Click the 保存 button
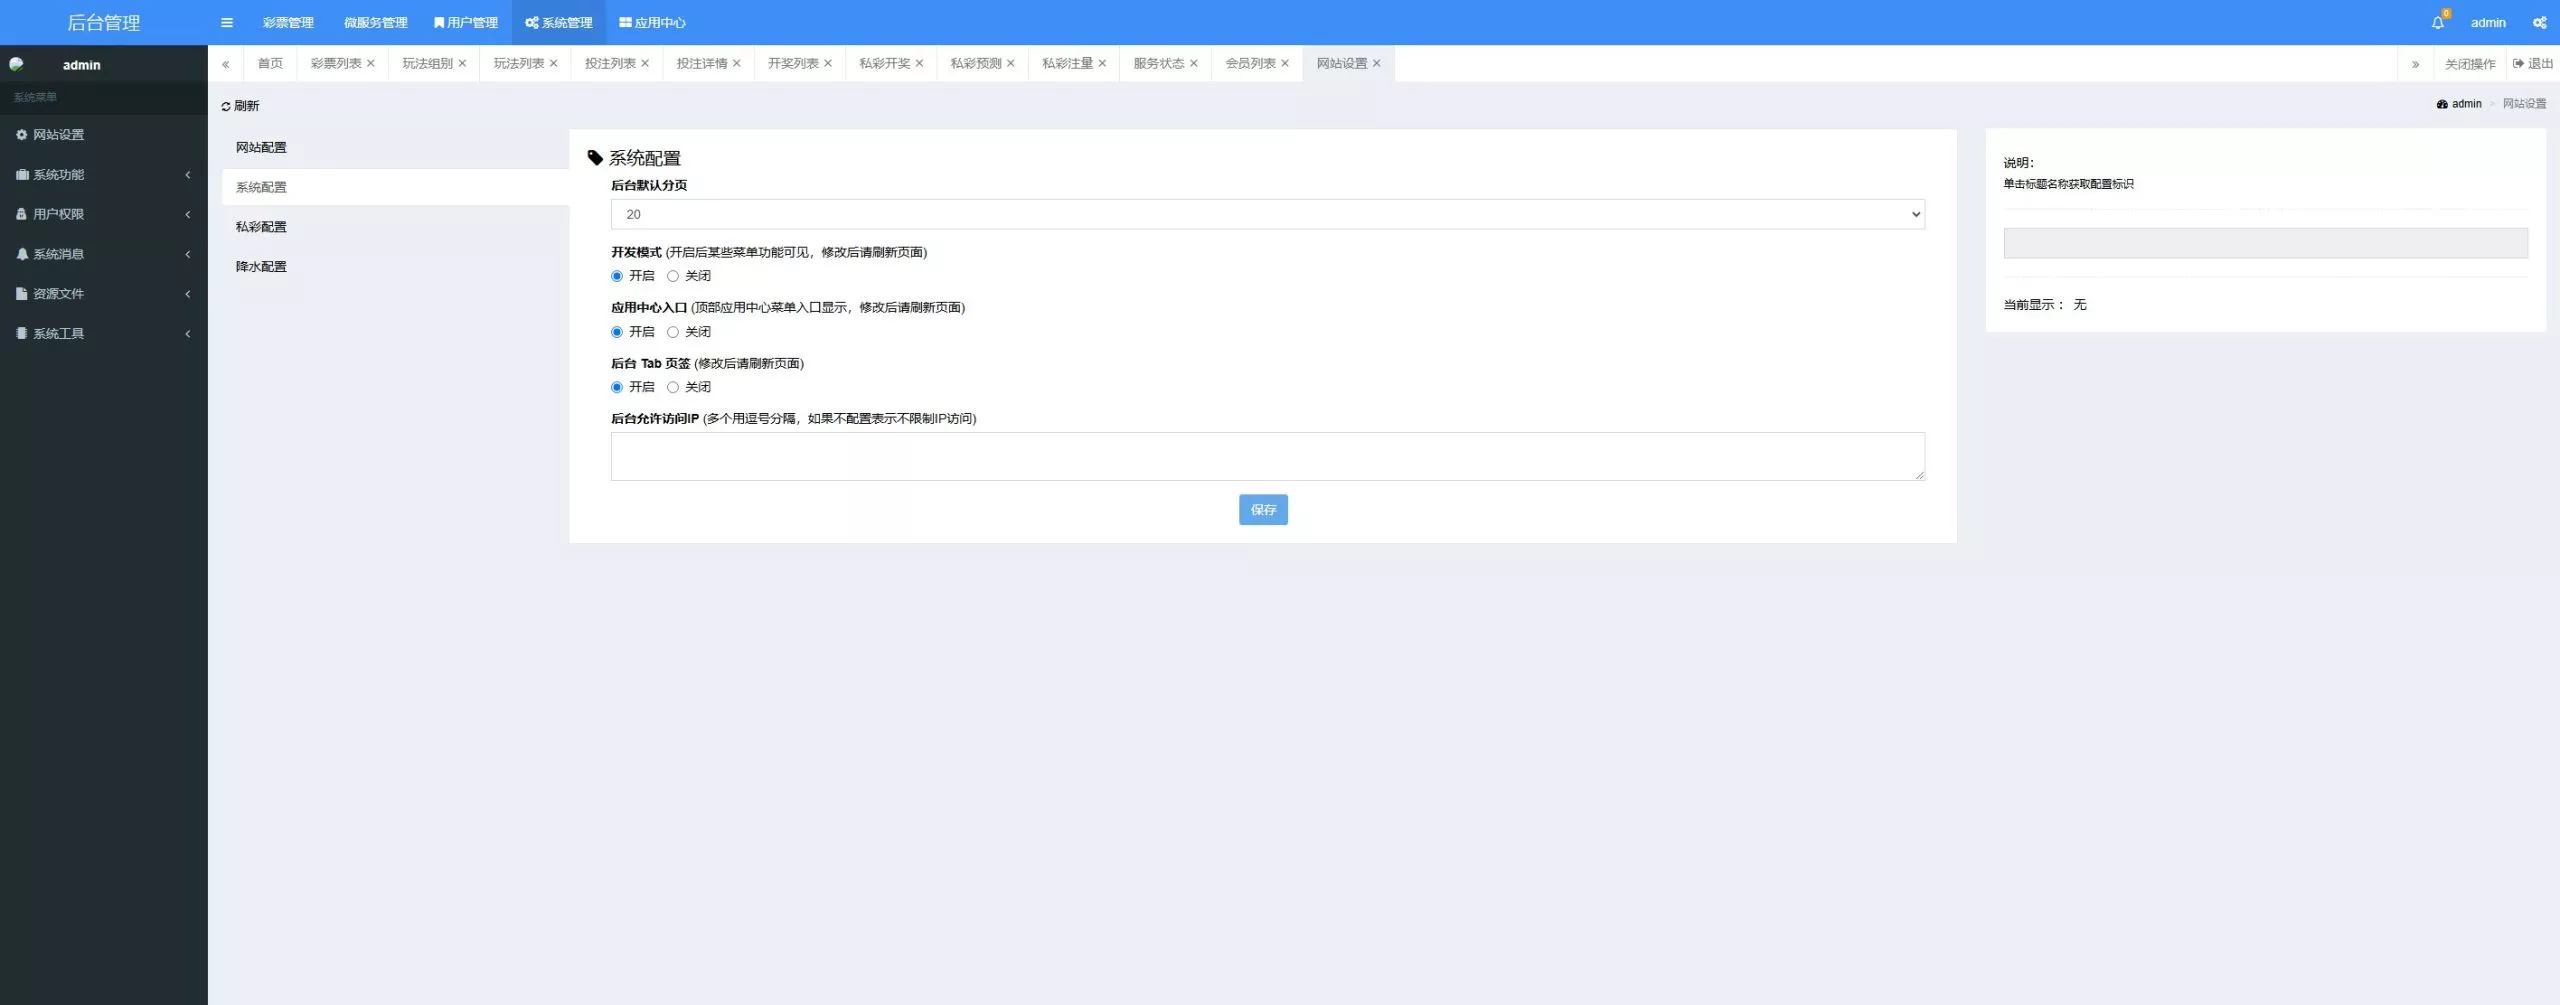Screen dimensions: 2560x1005 (1263, 510)
